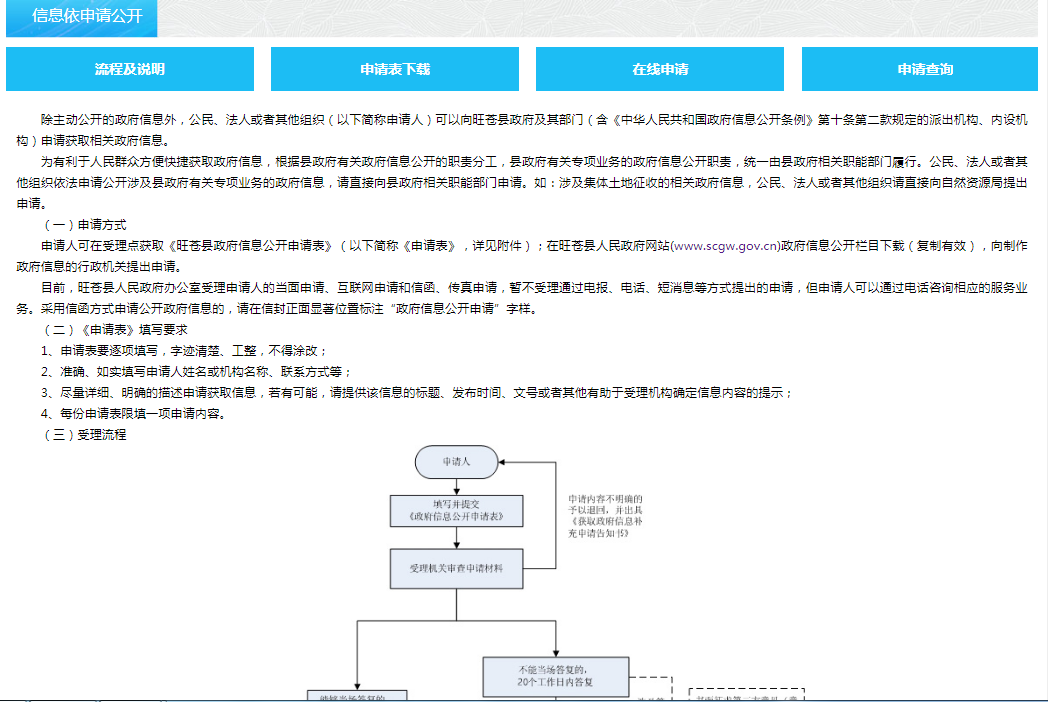Click the 受理机关审查申请材料 flowchart box
Image resolution: width=1048 pixels, height=702 pixels.
(456, 568)
